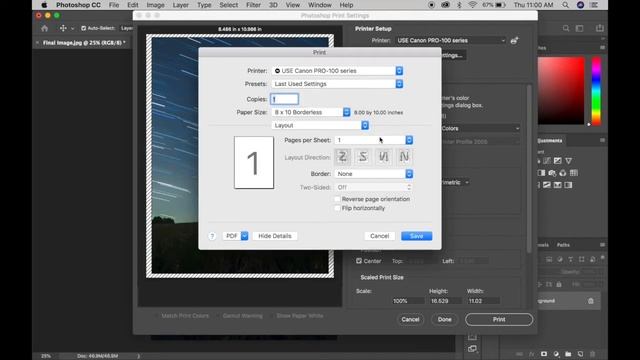Image resolution: width=640 pixels, height=360 pixels.
Task: Click the Black & White adjustment icon
Action: tap(542, 173)
